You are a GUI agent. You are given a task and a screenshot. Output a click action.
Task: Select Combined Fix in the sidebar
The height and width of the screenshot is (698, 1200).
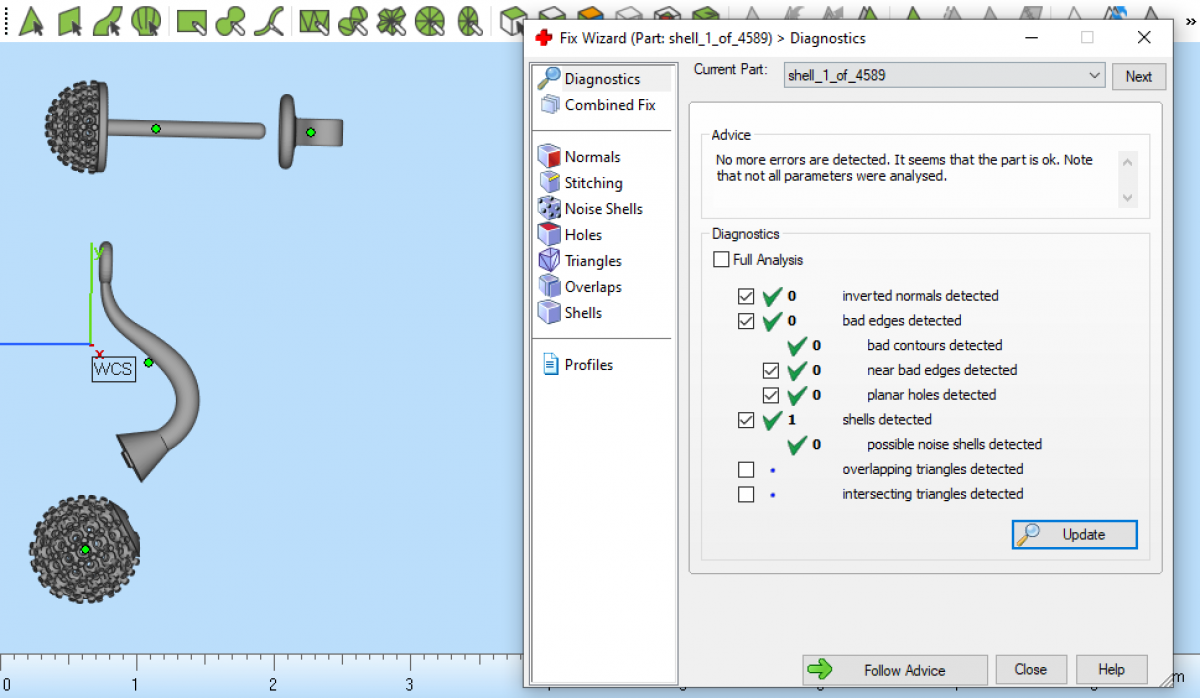point(609,105)
